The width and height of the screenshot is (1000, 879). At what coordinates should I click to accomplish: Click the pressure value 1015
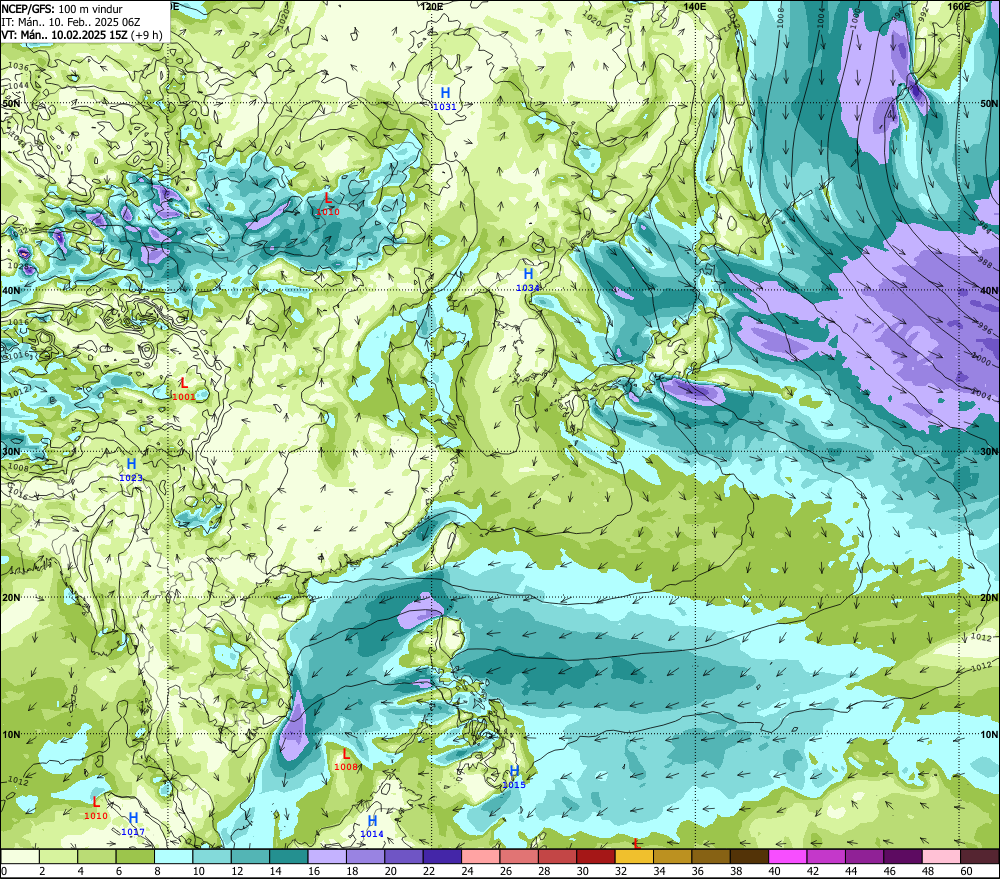point(514,785)
